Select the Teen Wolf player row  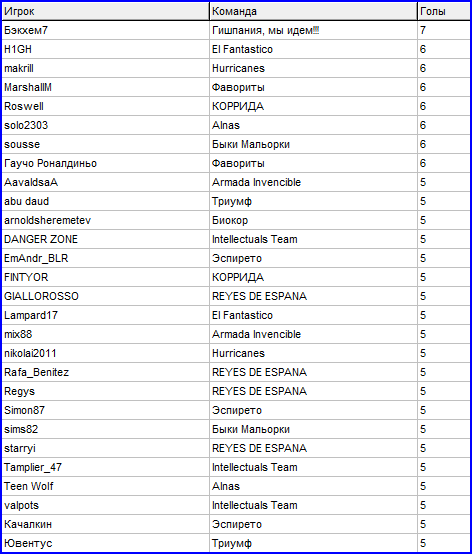coord(236,487)
